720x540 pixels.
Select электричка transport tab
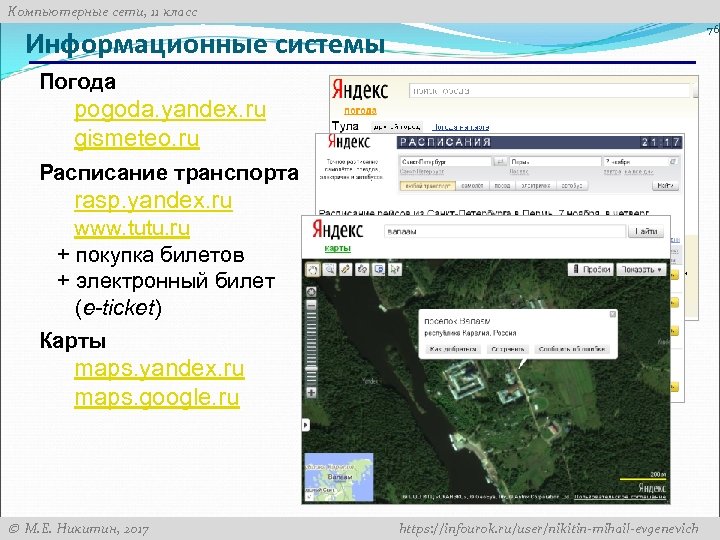coord(535,186)
